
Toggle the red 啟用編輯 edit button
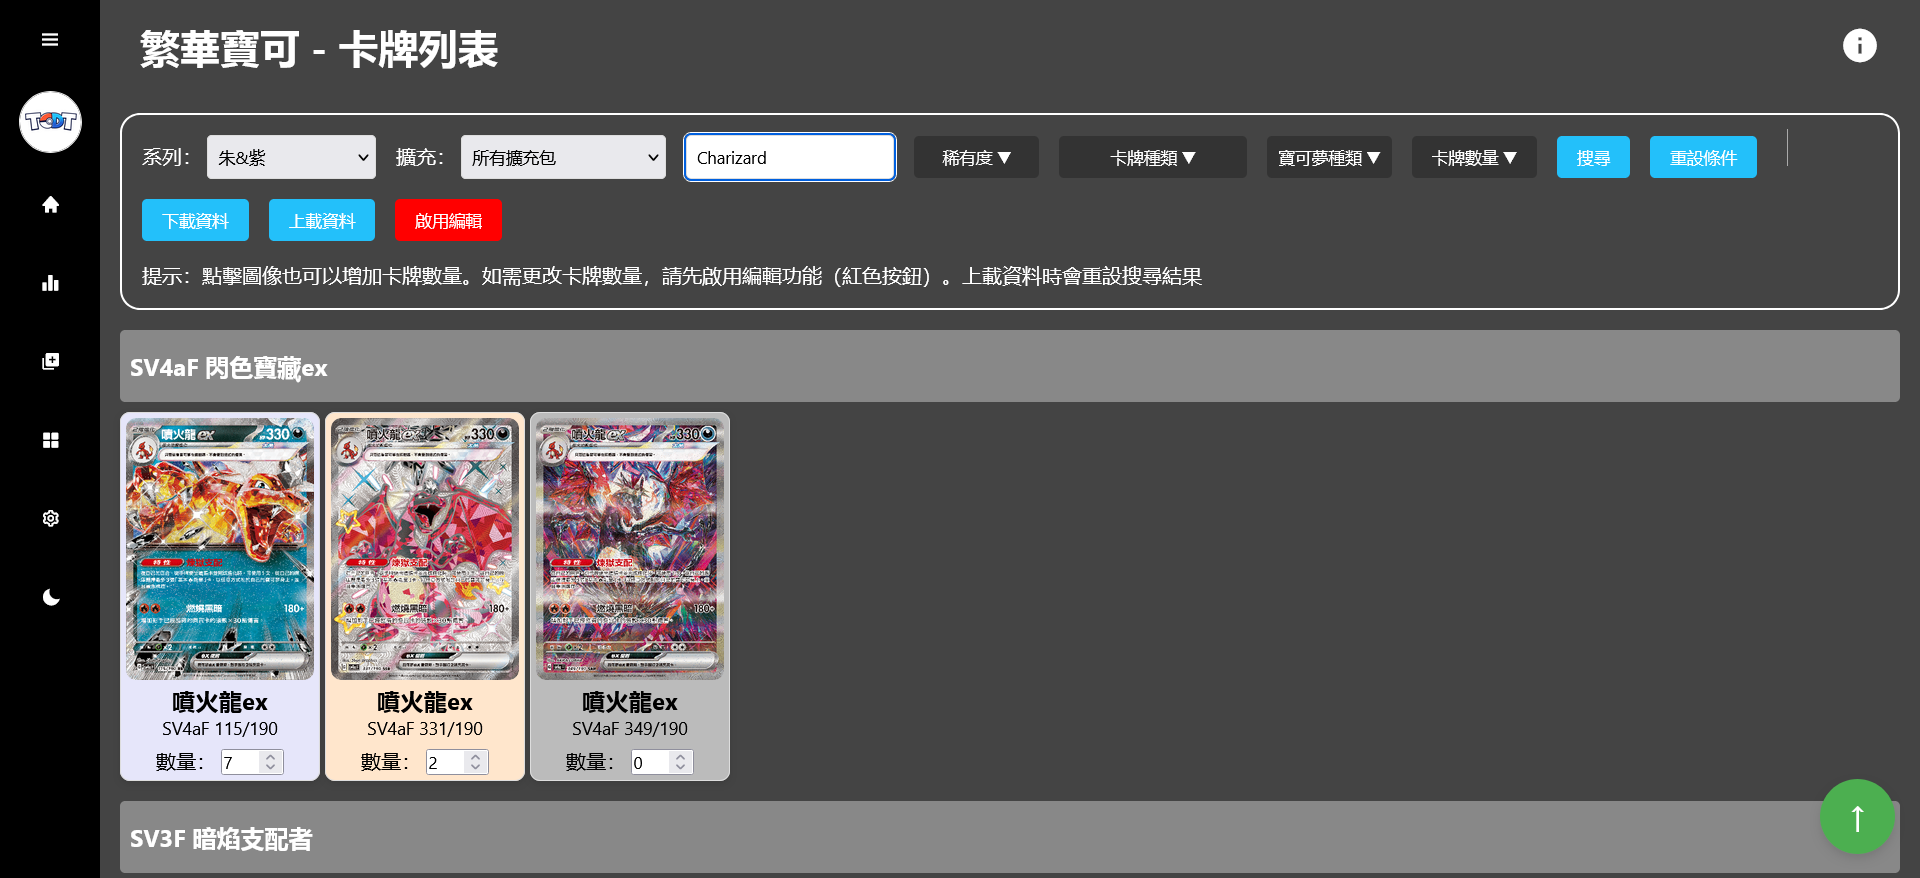tap(448, 221)
